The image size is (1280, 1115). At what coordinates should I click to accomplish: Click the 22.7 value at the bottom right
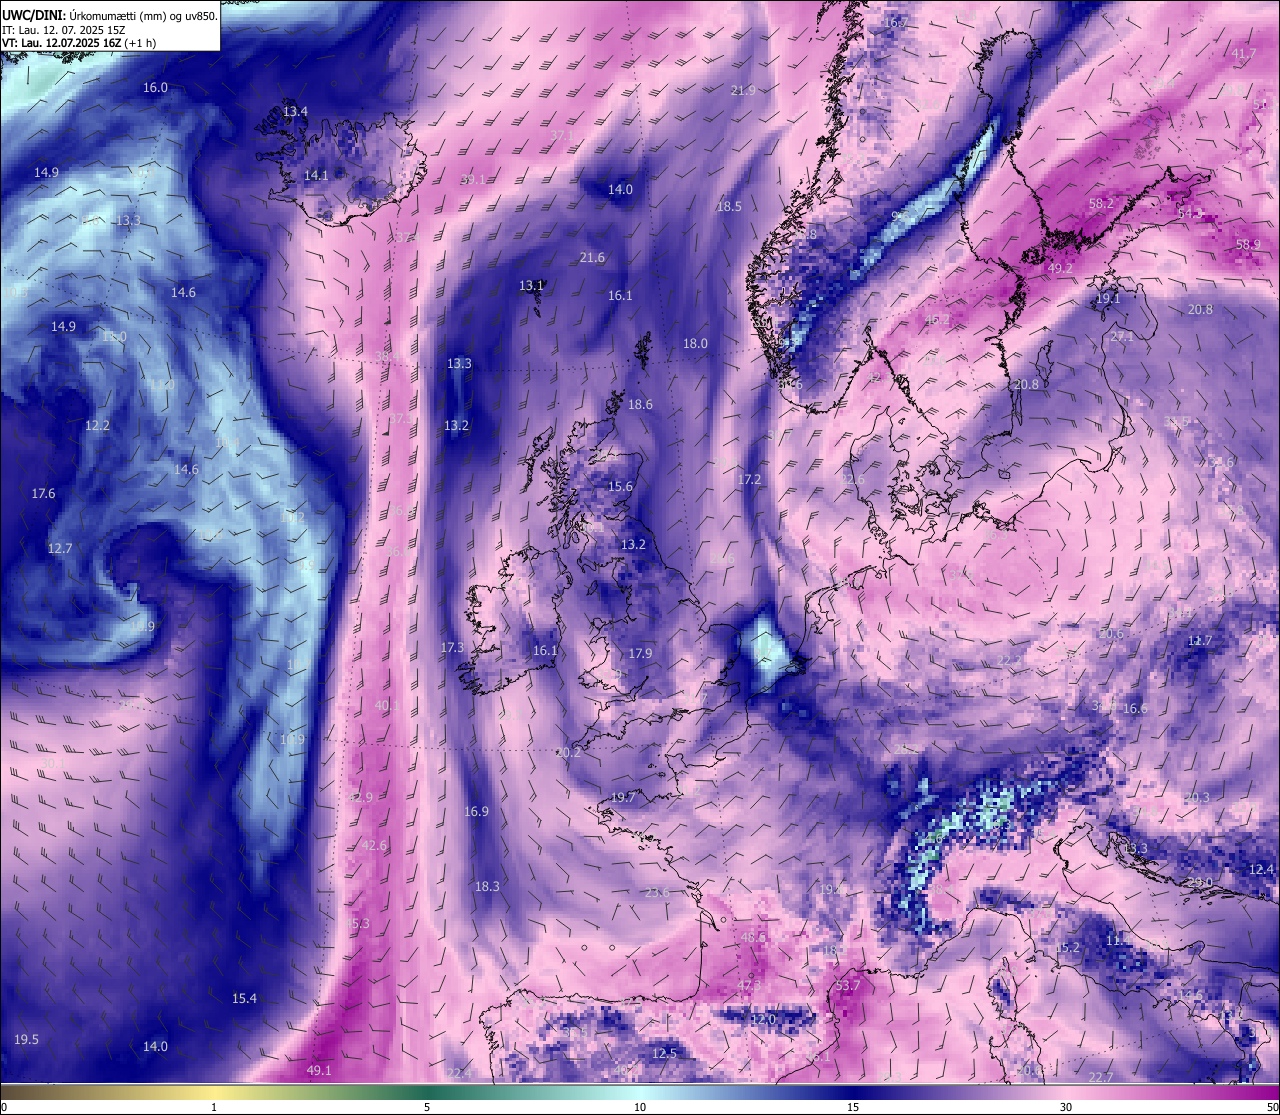[x=1101, y=1077]
